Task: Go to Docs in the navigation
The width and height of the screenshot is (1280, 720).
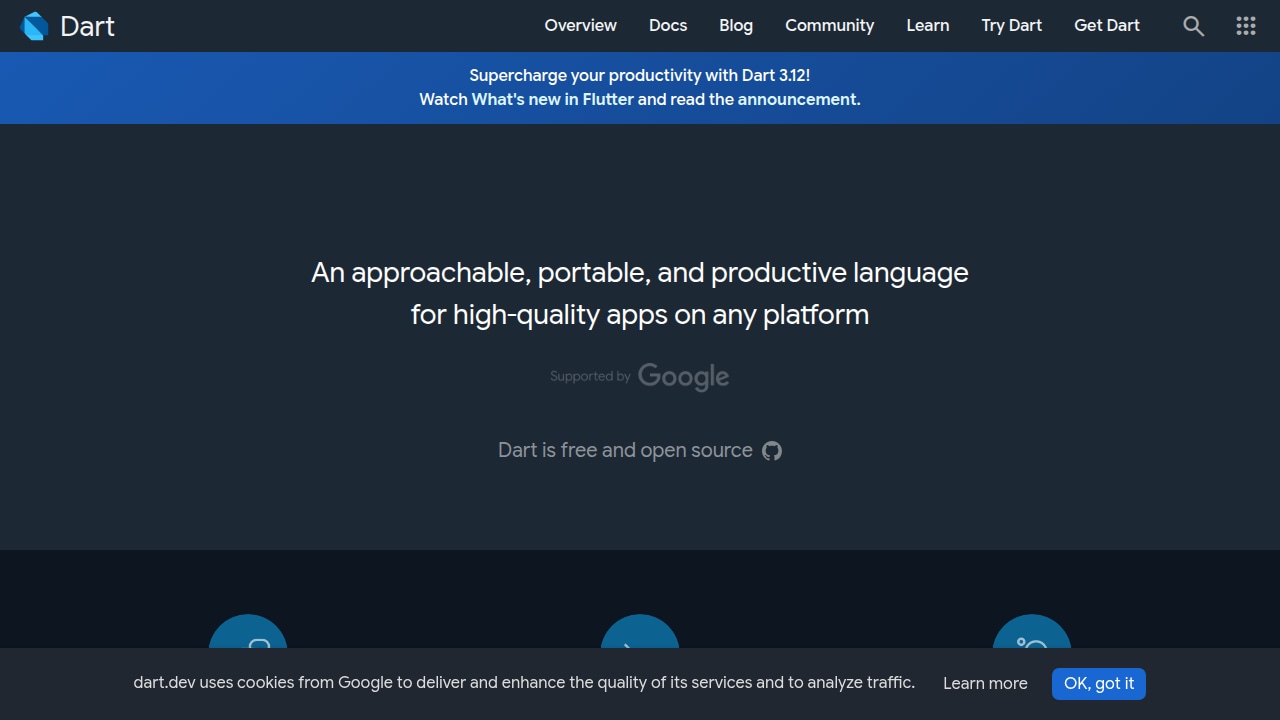Action: coord(668,26)
